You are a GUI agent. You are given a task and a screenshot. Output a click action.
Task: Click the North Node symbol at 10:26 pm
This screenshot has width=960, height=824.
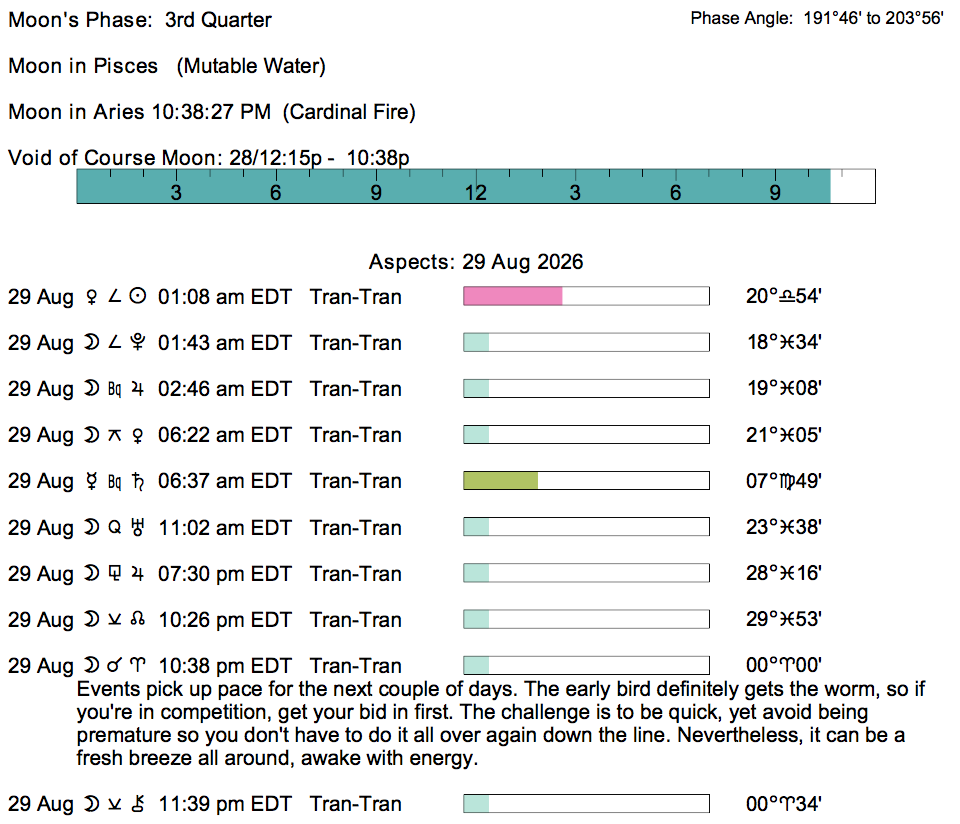coord(138,620)
